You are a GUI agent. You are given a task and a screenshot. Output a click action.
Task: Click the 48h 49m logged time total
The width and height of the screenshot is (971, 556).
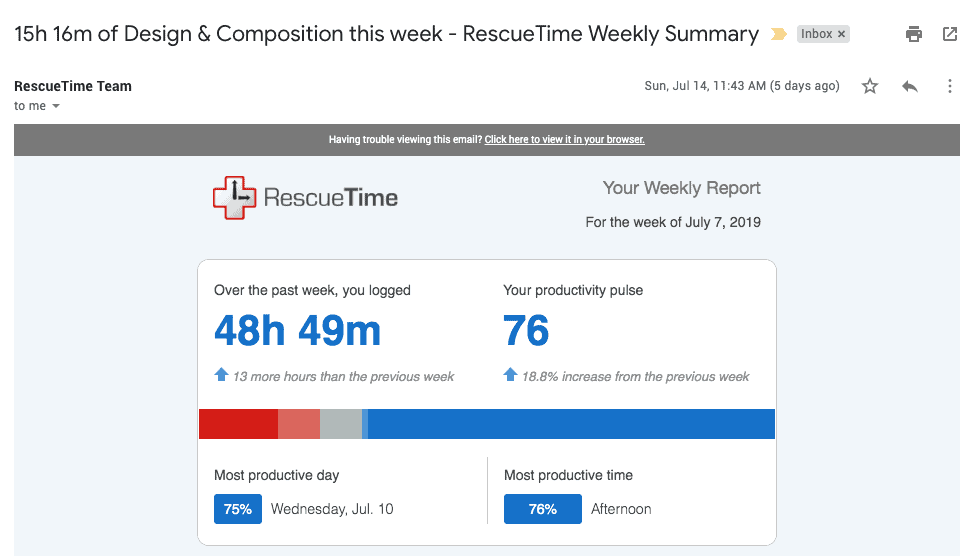pos(297,331)
